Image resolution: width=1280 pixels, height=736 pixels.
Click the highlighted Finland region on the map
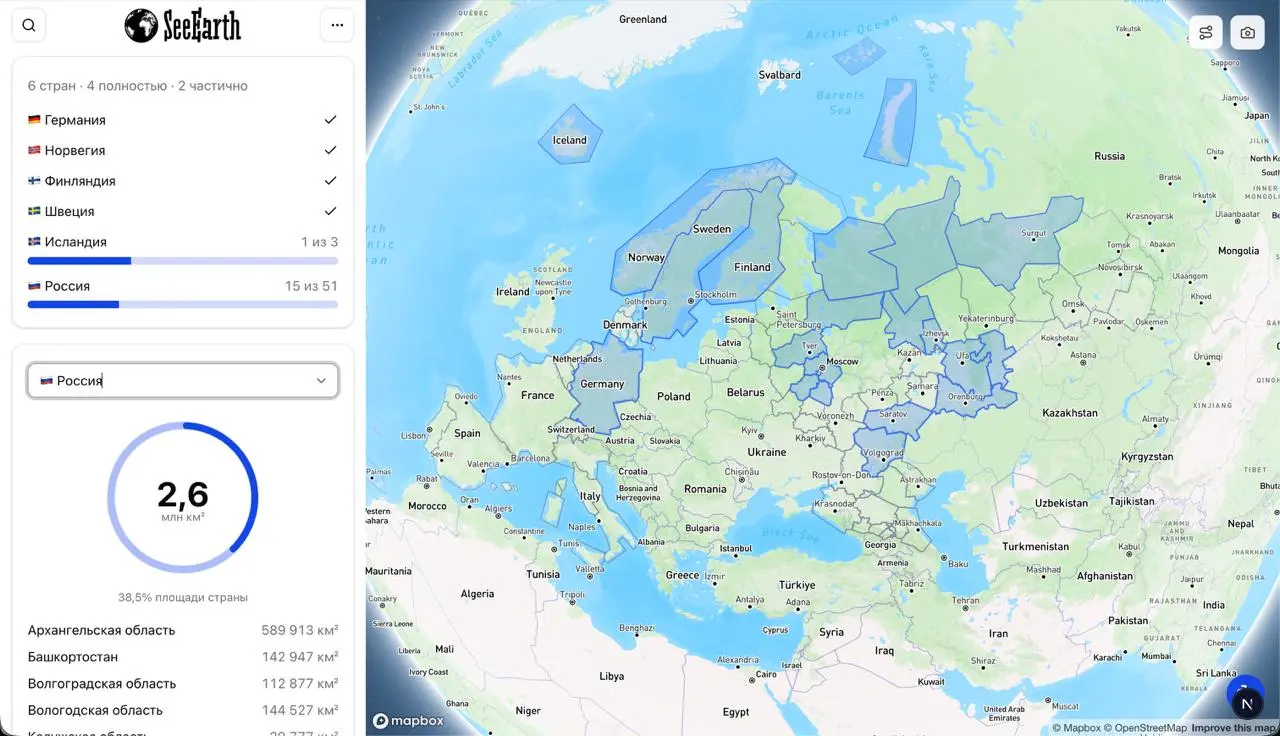click(x=752, y=267)
